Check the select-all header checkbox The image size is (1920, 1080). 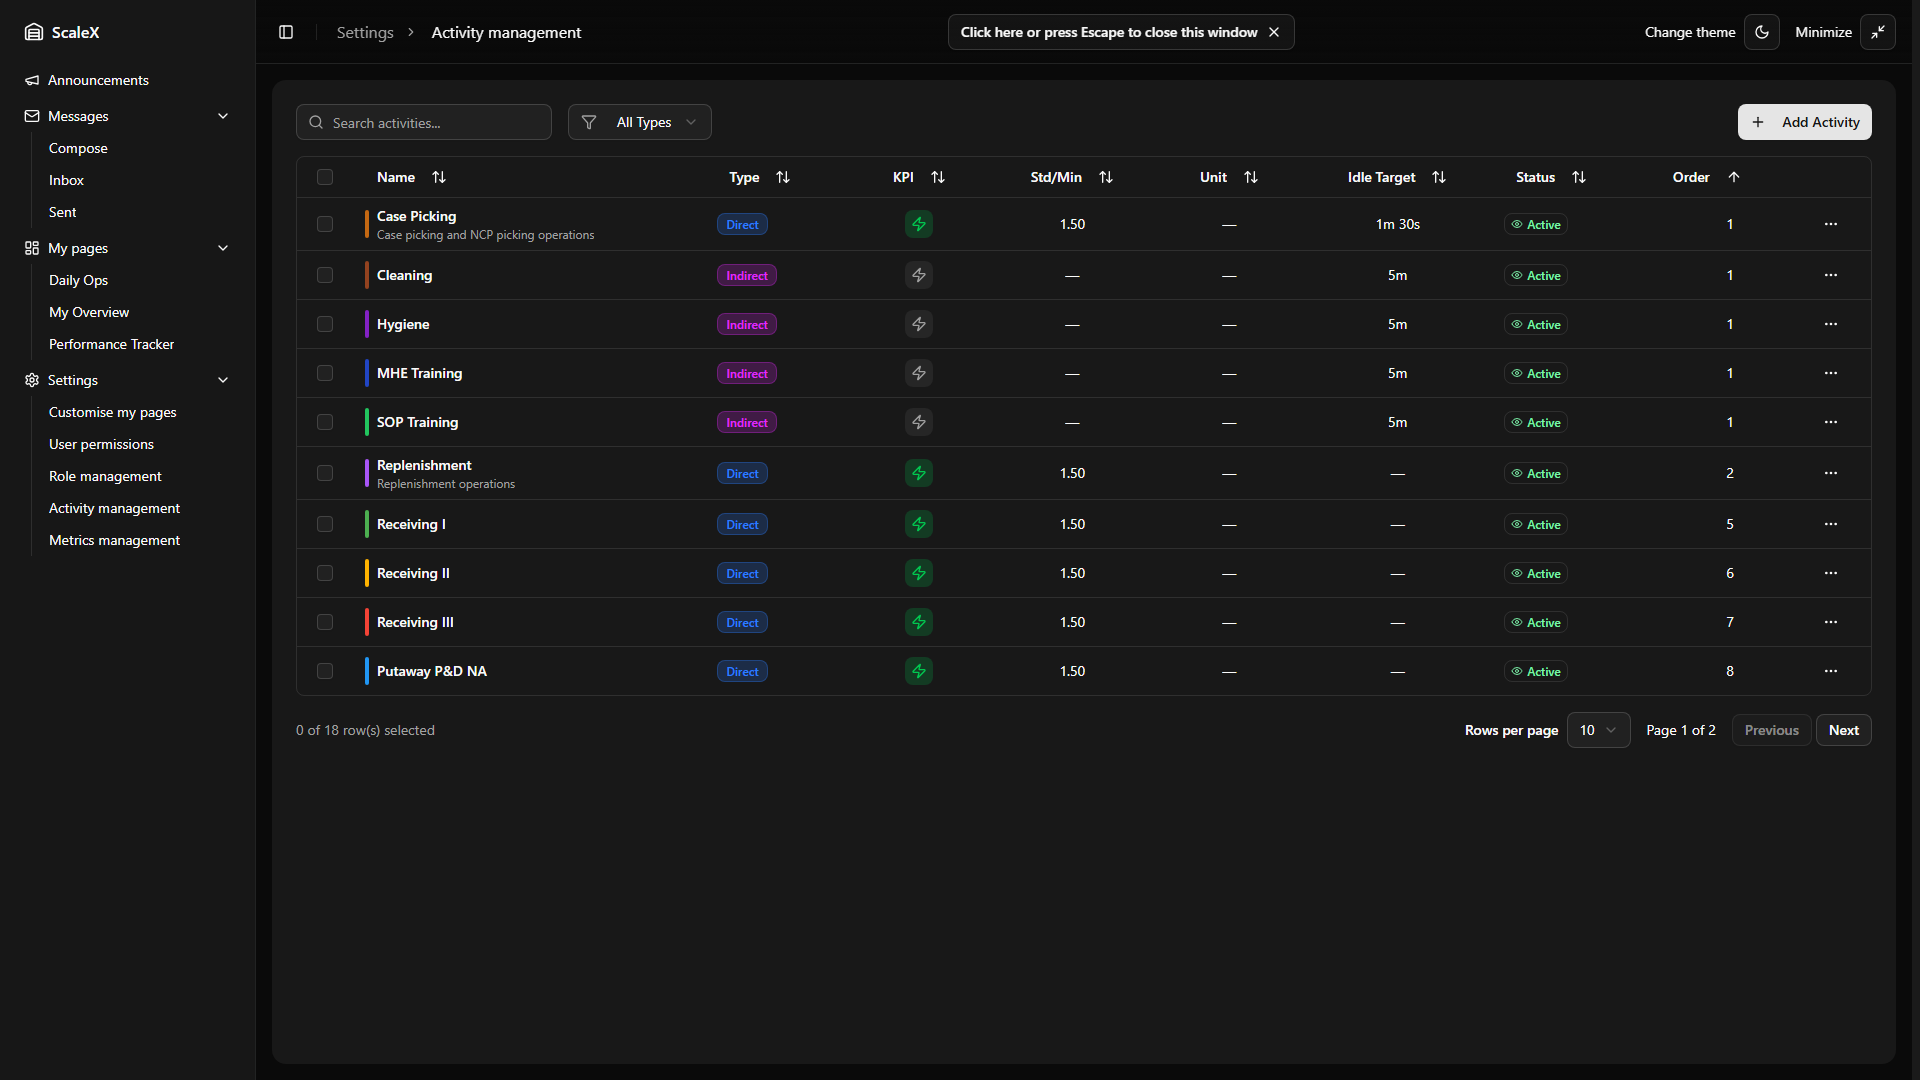pyautogui.click(x=325, y=177)
